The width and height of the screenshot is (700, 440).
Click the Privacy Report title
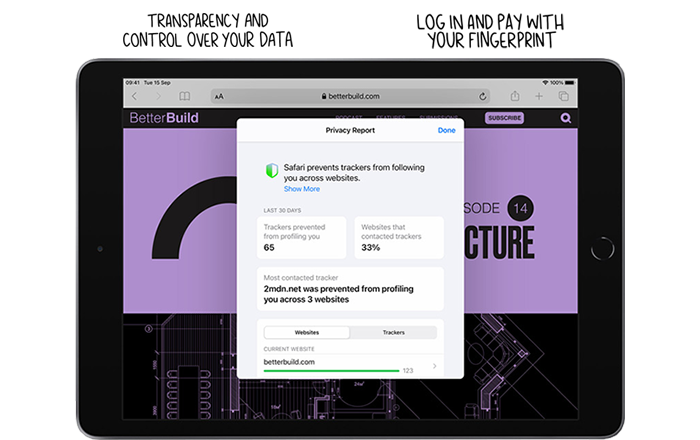(350, 130)
